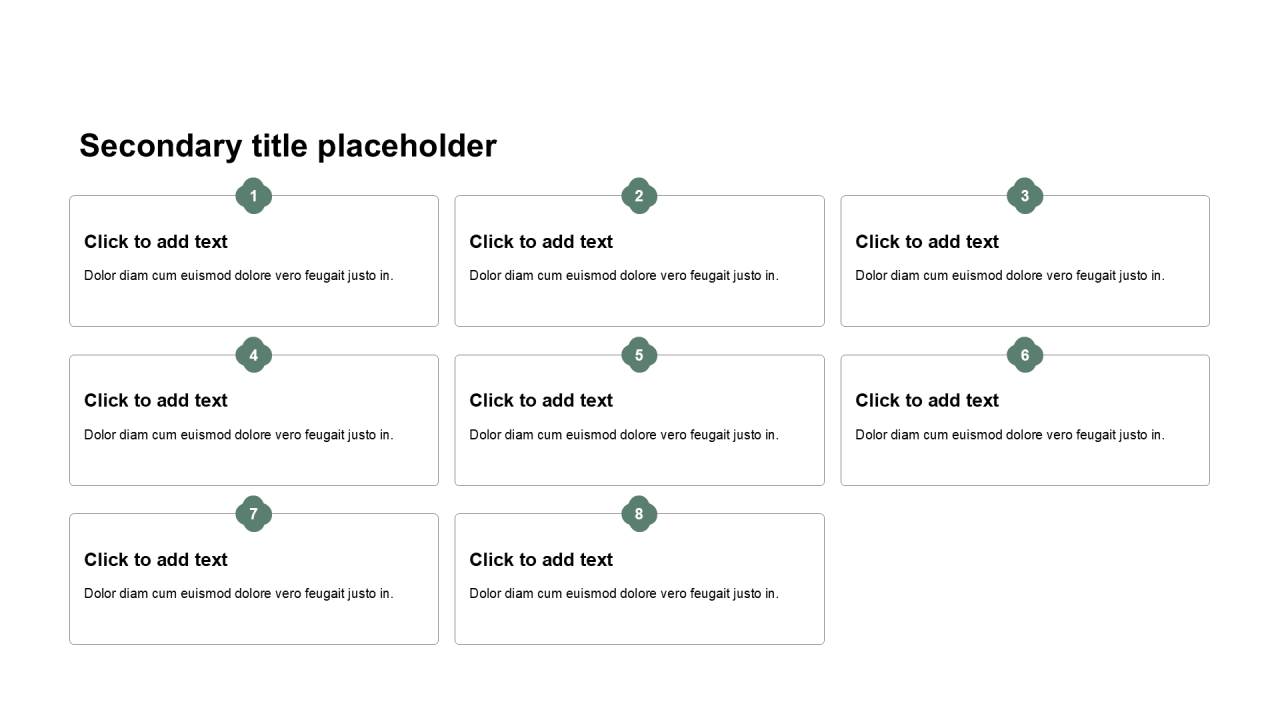The width and height of the screenshot is (1280, 720).
Task: Select the 'Dolor diam' body text in card 6
Action: click(x=1010, y=435)
